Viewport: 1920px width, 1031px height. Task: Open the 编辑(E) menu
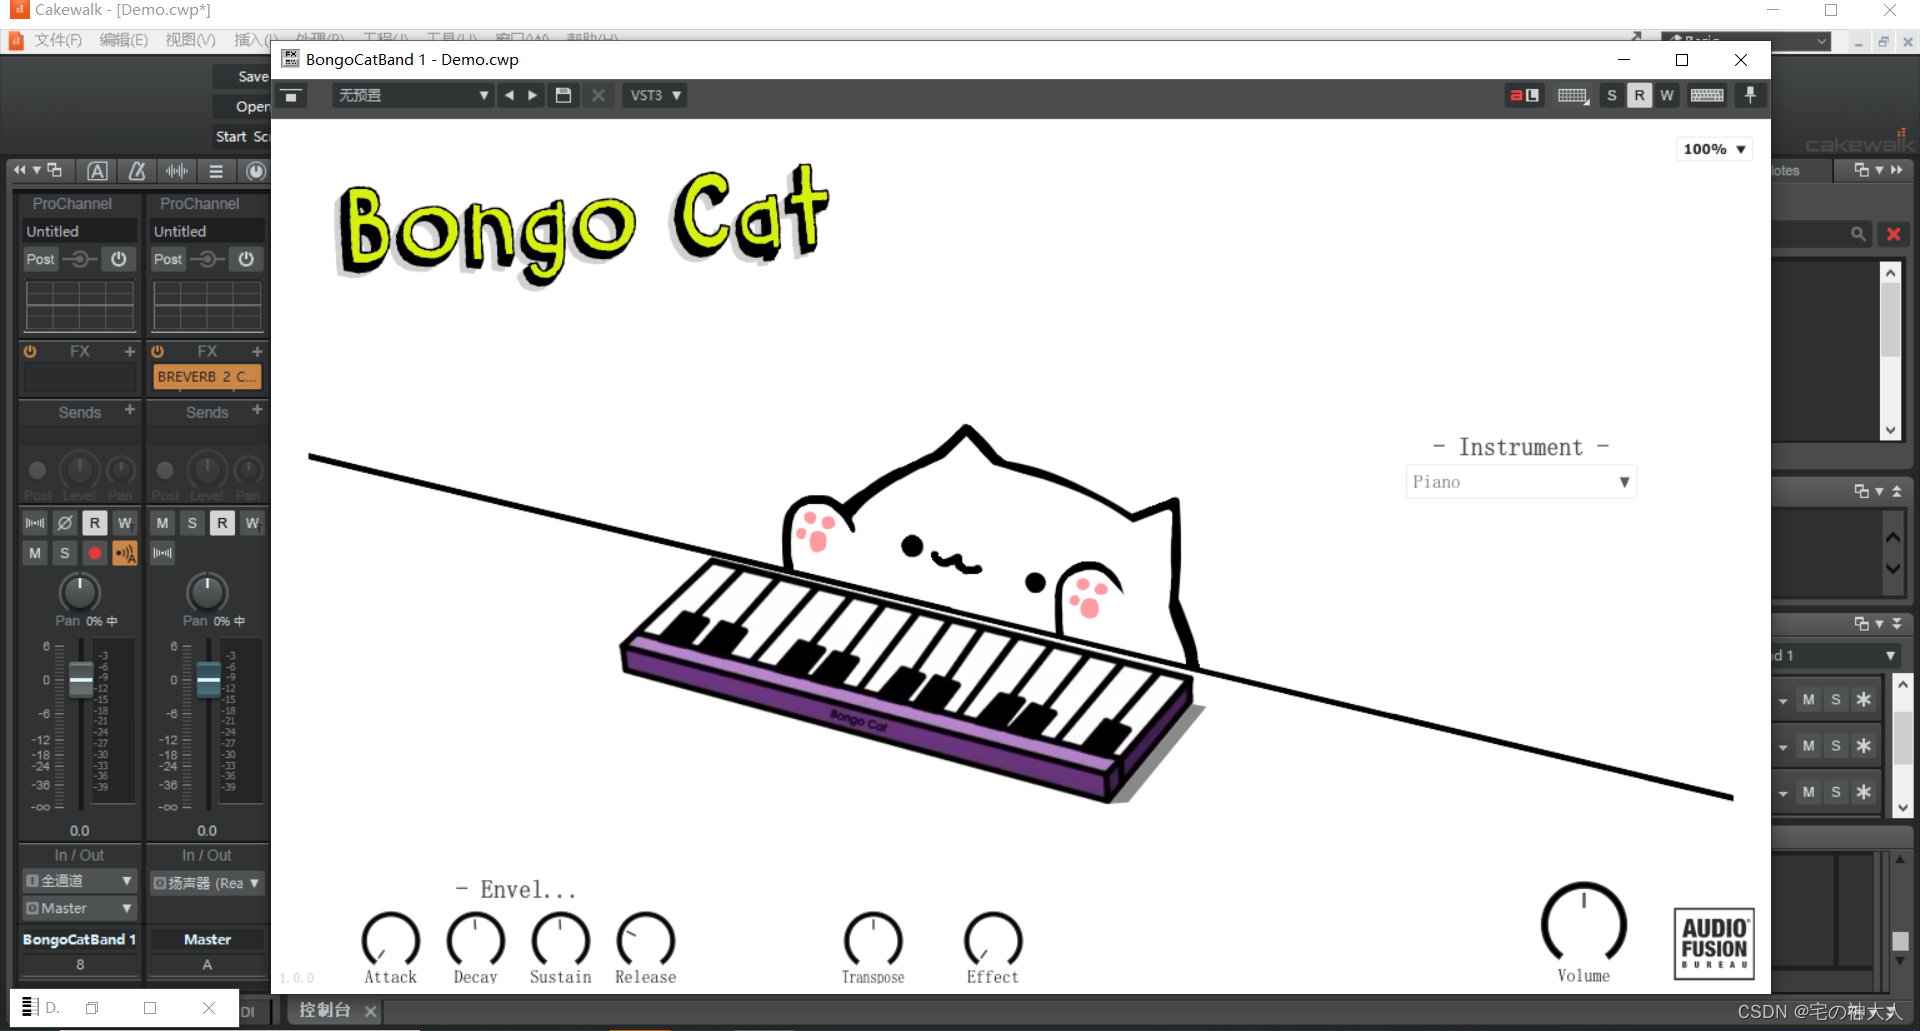[x=124, y=40]
